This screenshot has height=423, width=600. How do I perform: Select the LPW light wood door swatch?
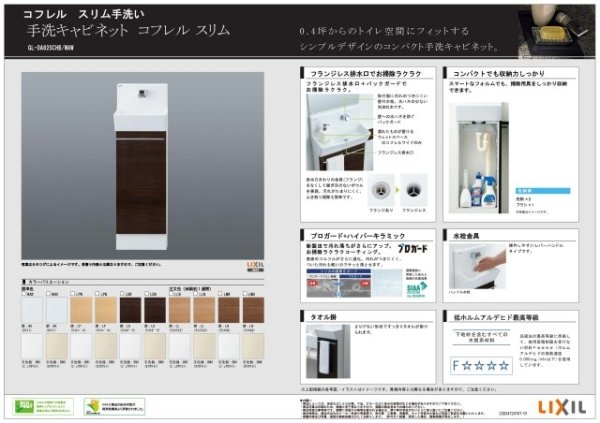tap(81, 310)
